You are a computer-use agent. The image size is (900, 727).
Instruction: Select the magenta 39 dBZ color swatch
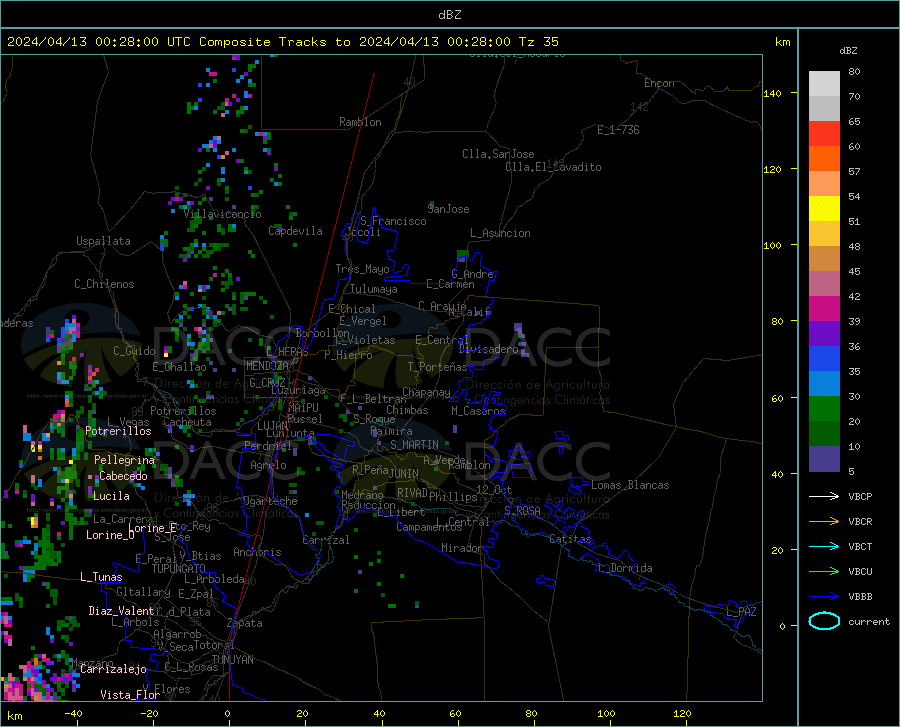pyautogui.click(x=824, y=309)
